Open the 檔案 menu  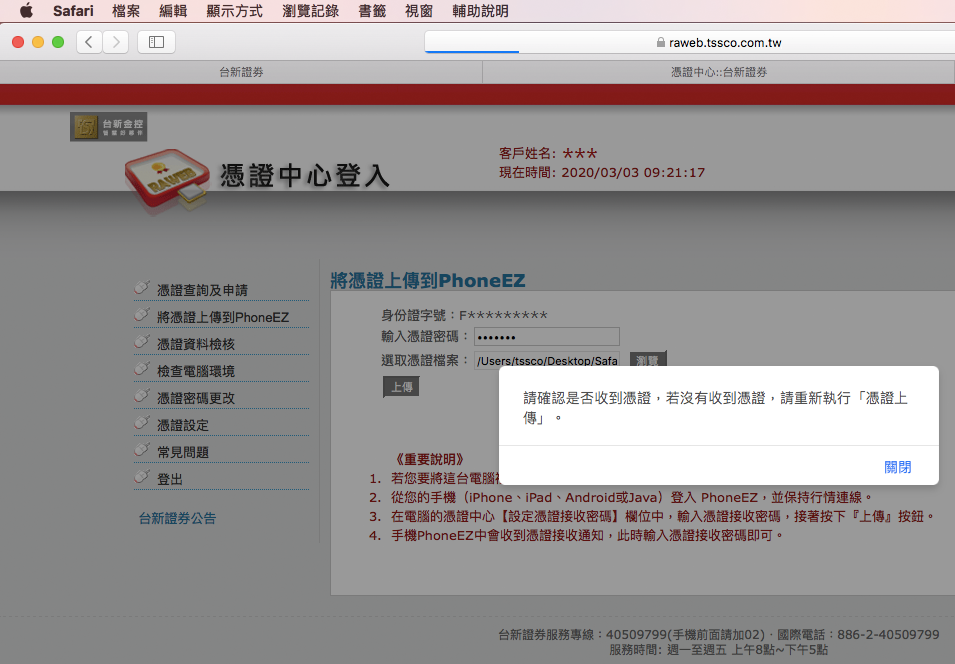point(126,10)
